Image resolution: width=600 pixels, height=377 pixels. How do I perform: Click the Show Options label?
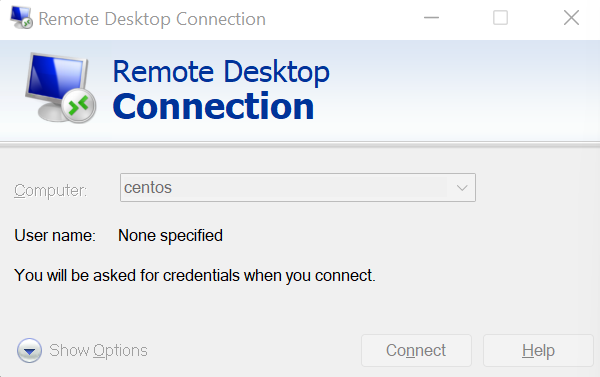98,351
